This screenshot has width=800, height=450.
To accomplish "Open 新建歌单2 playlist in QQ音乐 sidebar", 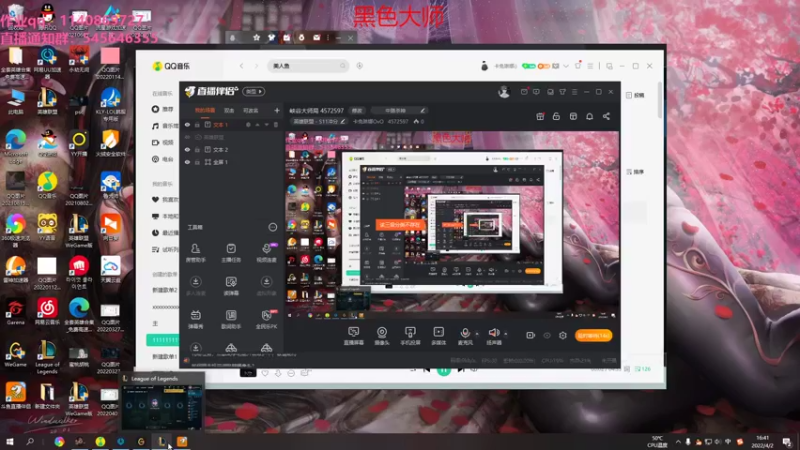I will [x=164, y=290].
